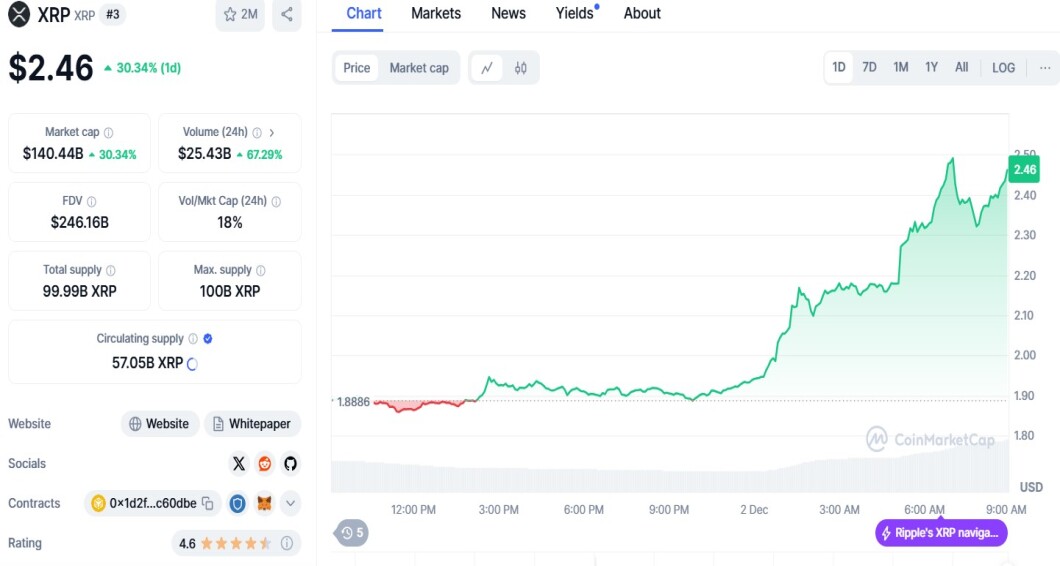This screenshot has height=566, width=1060.
Task: Enable the LOG scale option
Action: pos(1003,68)
